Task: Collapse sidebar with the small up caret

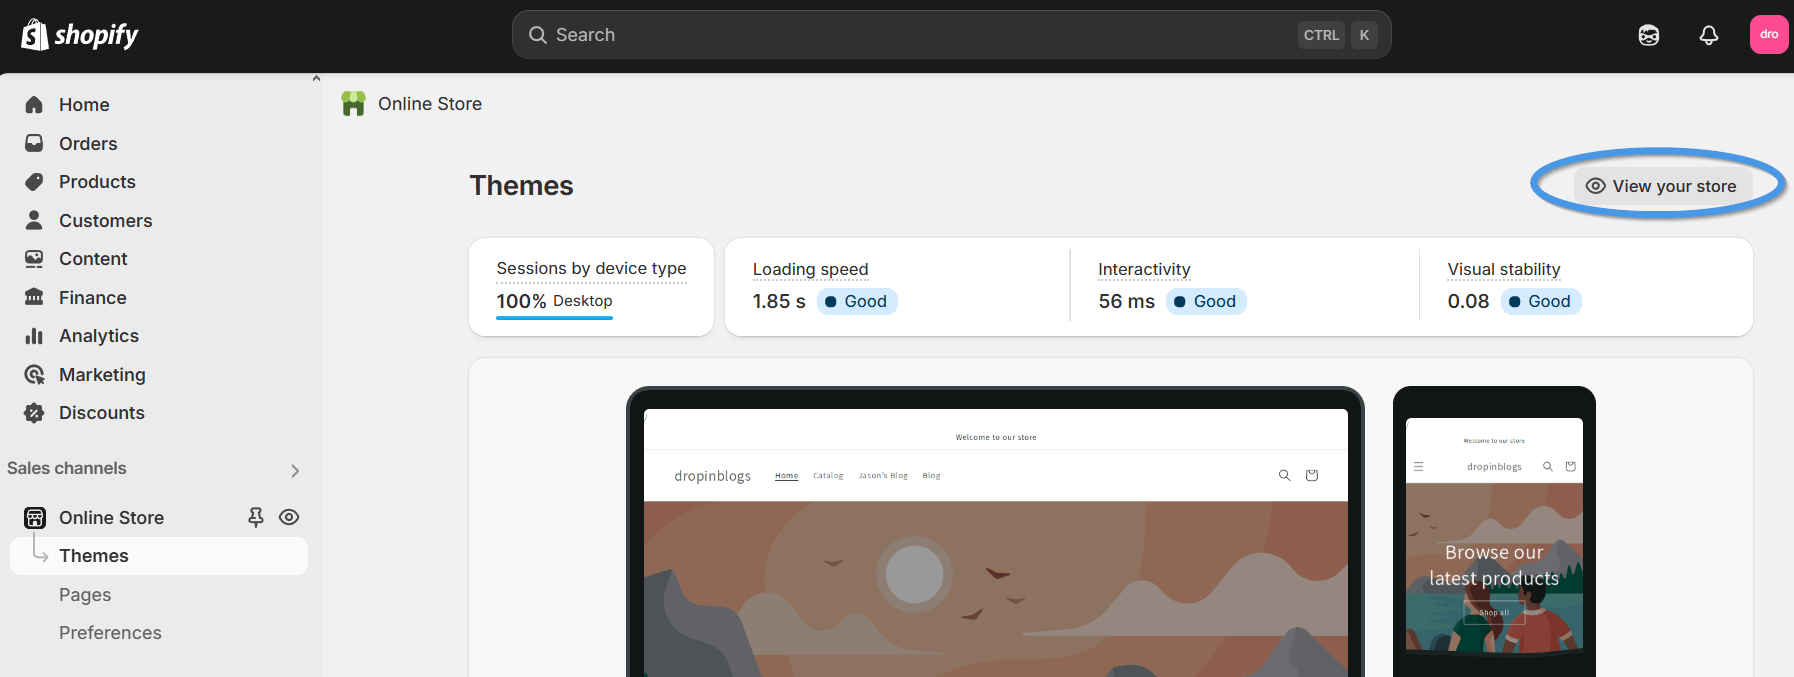Action: tap(316, 78)
